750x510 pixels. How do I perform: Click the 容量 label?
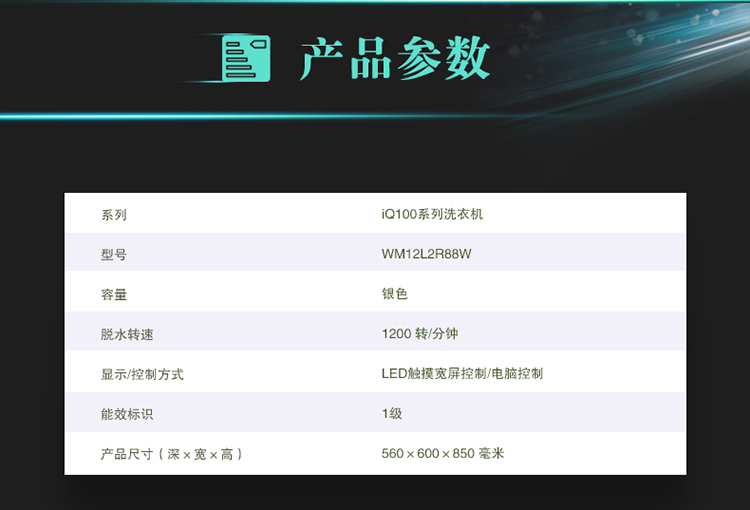(x=114, y=294)
